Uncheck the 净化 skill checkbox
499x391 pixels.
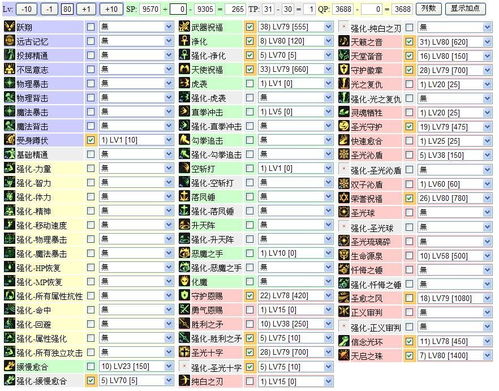(249, 41)
